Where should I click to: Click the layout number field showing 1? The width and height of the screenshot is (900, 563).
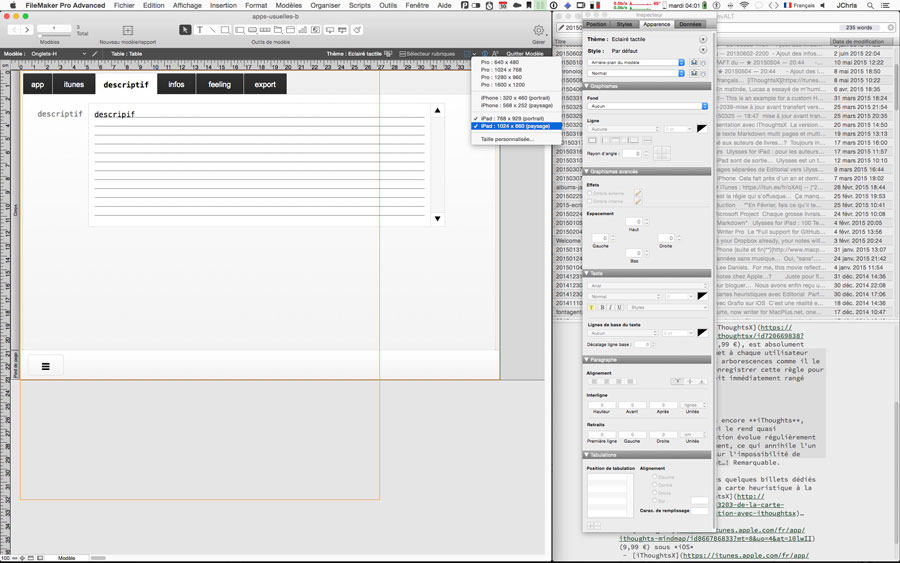[x=55, y=28]
